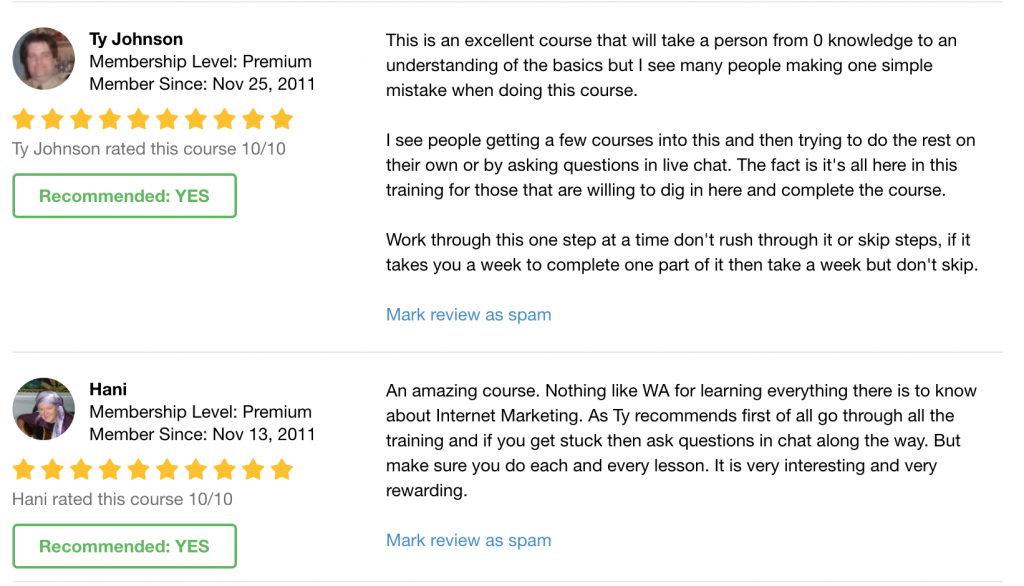Mark Hani's review as spam
This screenshot has width=1024, height=586.
pos(468,540)
